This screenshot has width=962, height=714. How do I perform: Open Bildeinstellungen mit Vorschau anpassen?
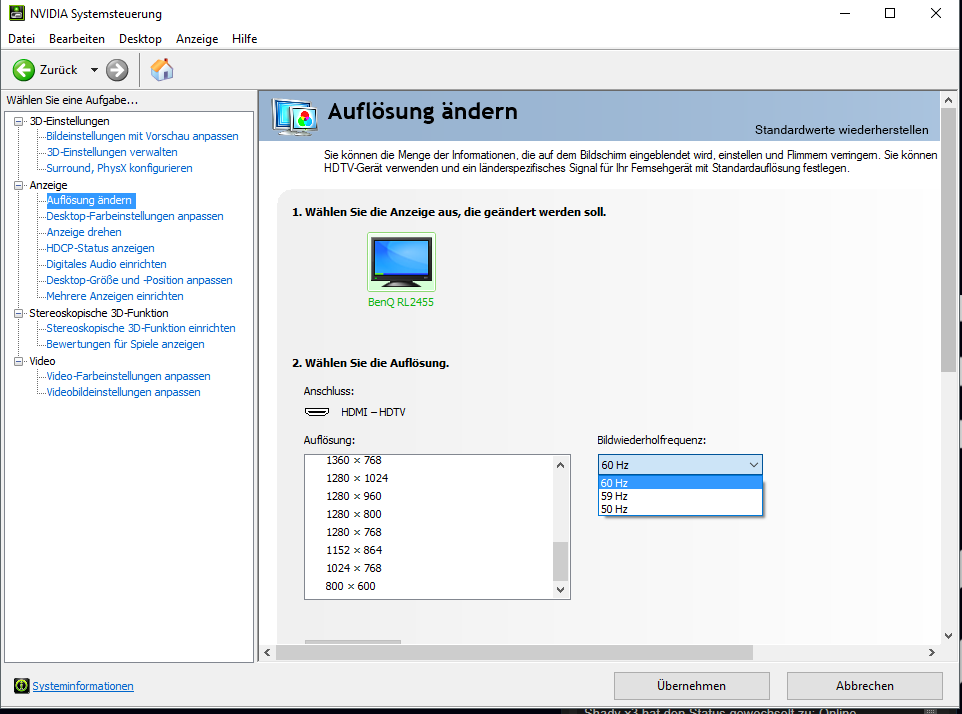click(x=142, y=136)
